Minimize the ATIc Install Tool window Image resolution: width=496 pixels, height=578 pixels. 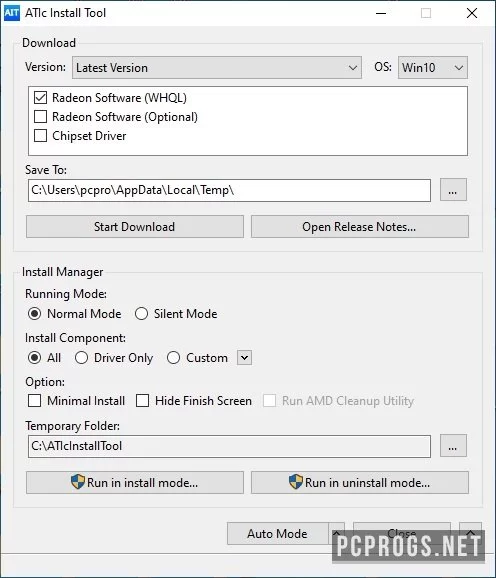(x=381, y=13)
